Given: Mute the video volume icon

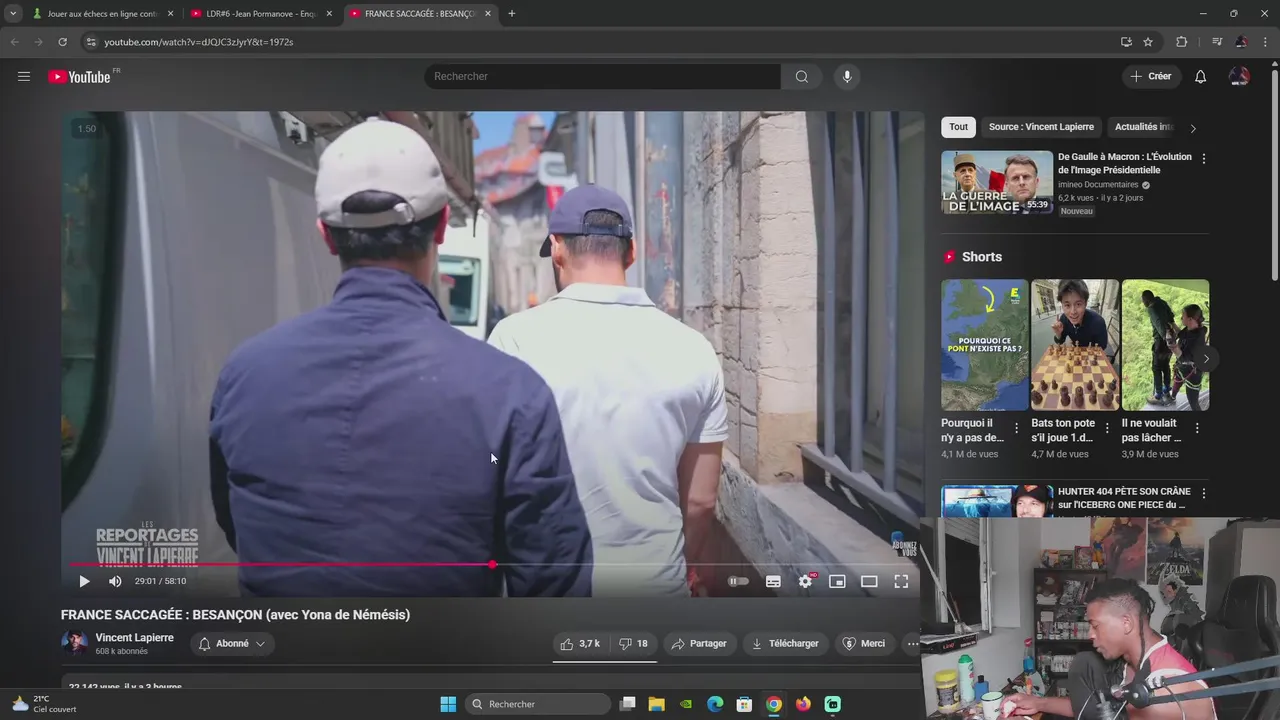Looking at the screenshot, I should click(115, 581).
